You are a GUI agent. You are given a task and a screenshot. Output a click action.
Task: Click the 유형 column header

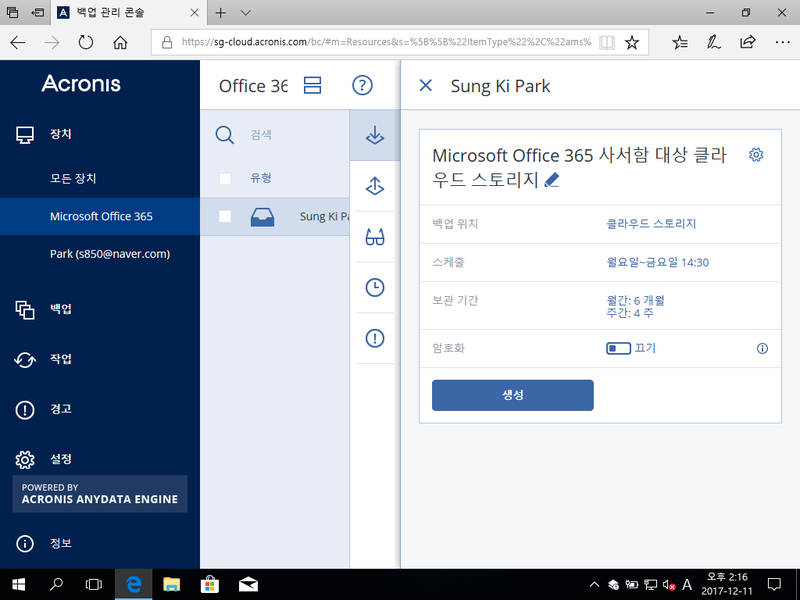[261, 178]
